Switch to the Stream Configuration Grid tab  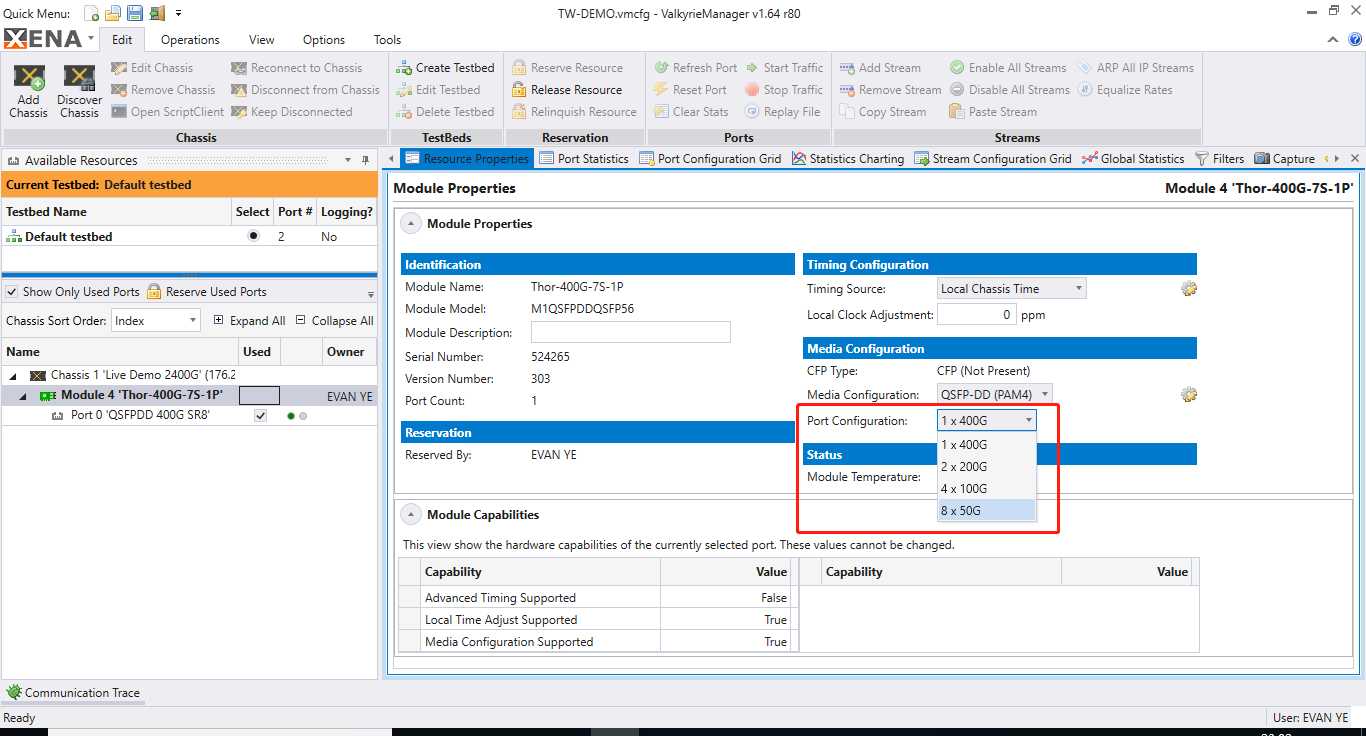[992, 158]
